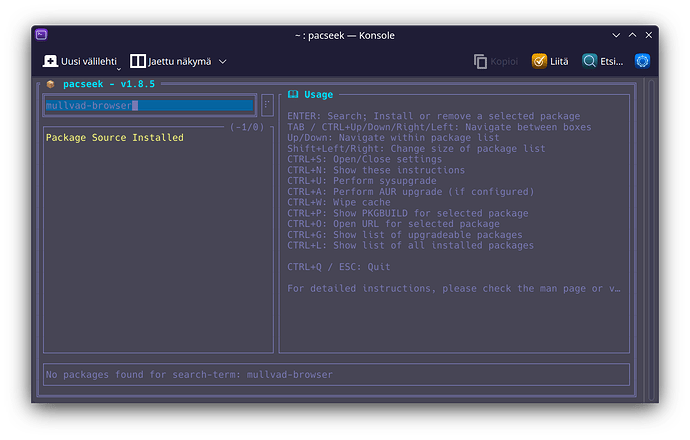Screen dimensions: 690x440
Task: Expand the Jaettu näkymä dropdown chevron
Action: pos(223,62)
